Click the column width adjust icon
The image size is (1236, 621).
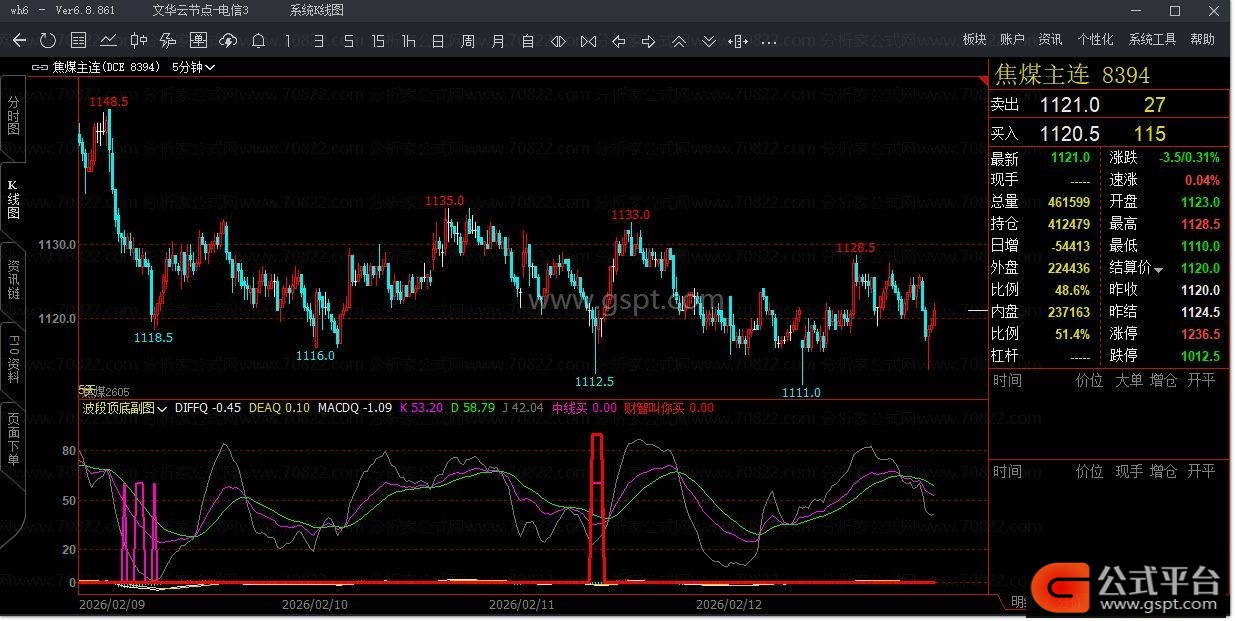point(738,41)
